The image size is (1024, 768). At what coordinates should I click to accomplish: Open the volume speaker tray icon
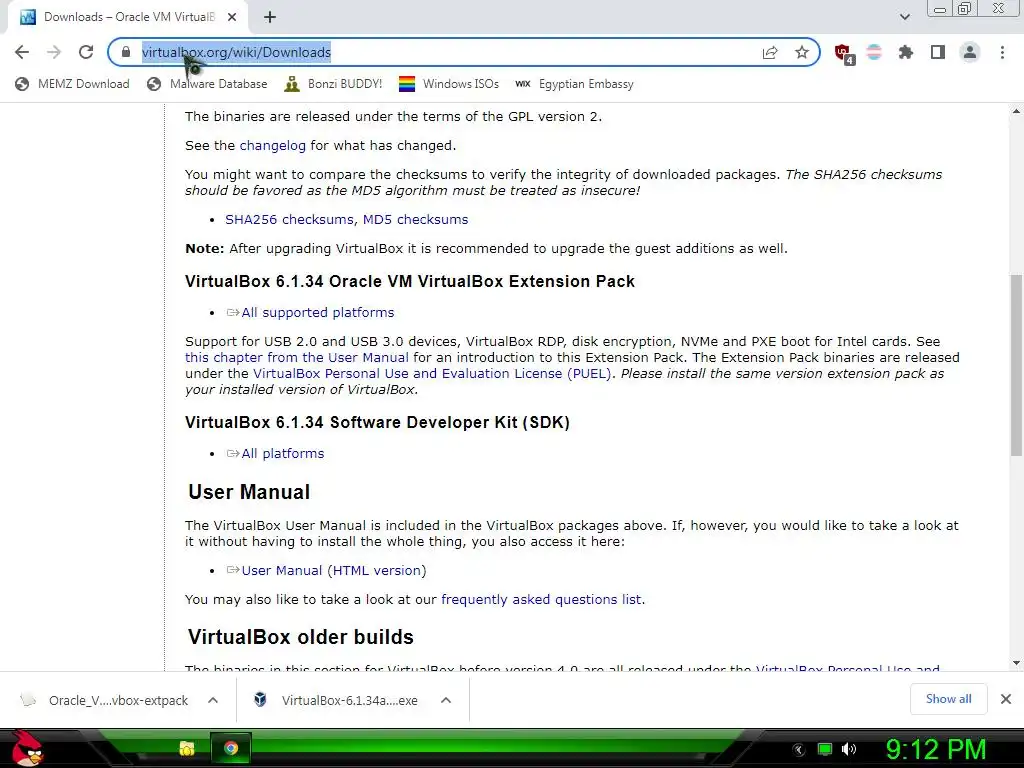pyautogui.click(x=849, y=749)
